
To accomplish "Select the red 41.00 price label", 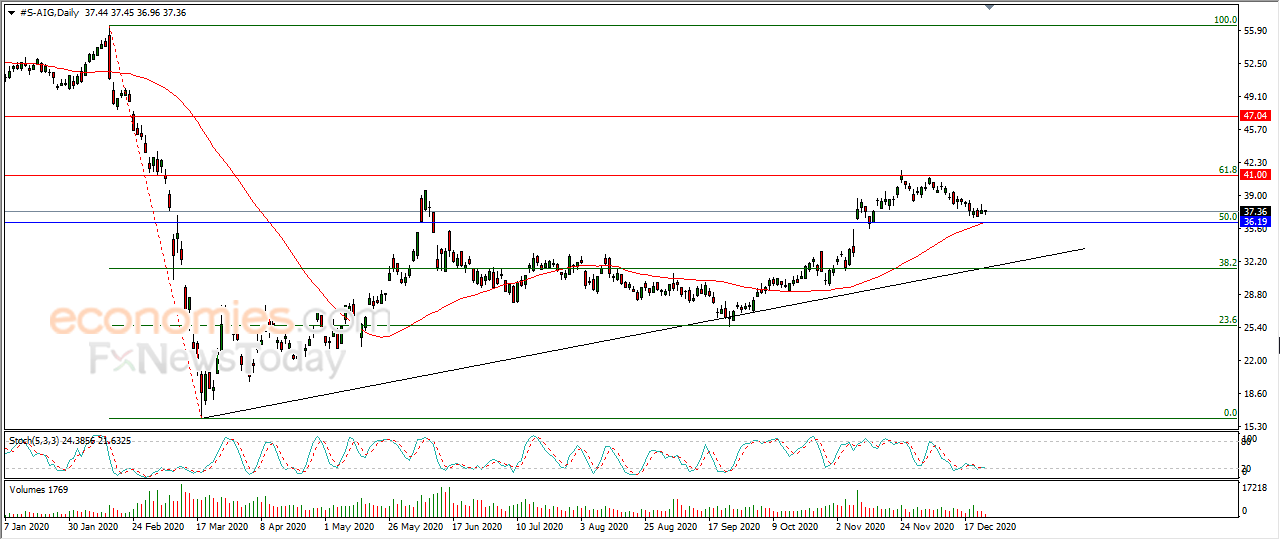I will pos(1254,175).
